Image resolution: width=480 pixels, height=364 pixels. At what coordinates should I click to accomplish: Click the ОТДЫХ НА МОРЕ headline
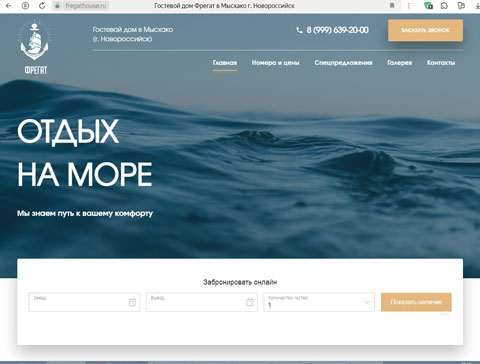point(85,153)
